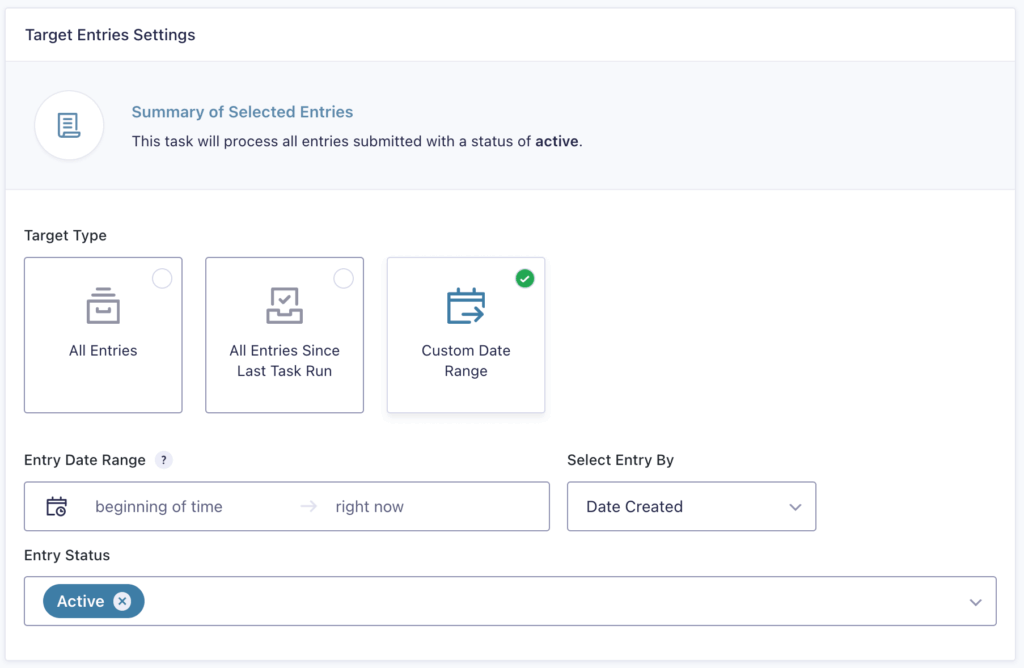1024x668 pixels.
Task: Click the Select Entry By chevron arrow
Action: 795,507
